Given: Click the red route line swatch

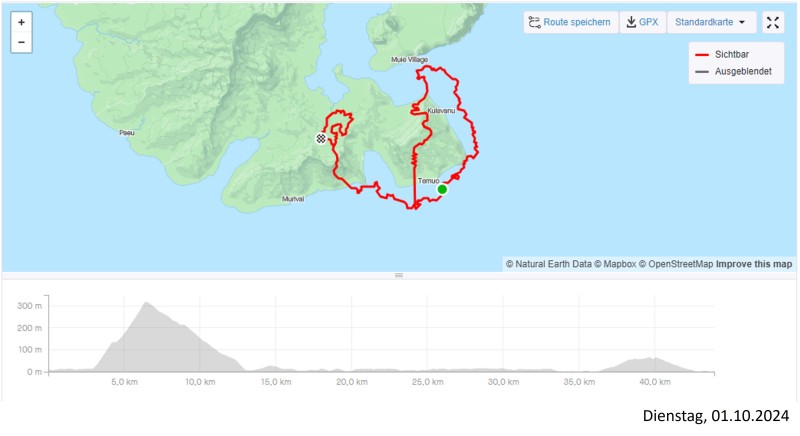Looking at the screenshot, I should coord(703,56).
